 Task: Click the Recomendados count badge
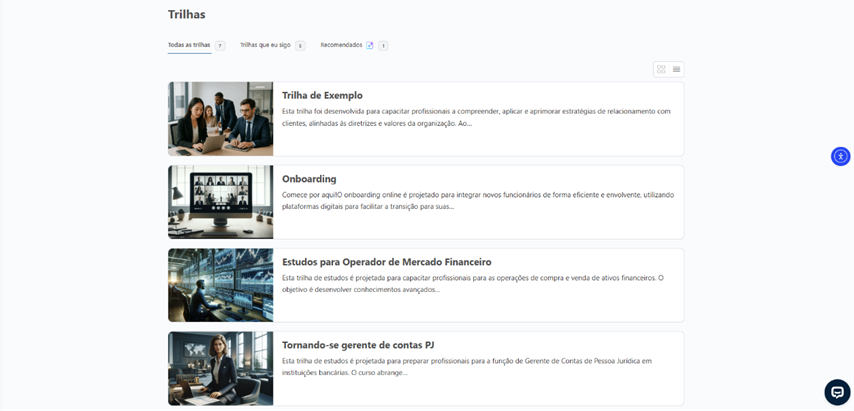pos(383,46)
